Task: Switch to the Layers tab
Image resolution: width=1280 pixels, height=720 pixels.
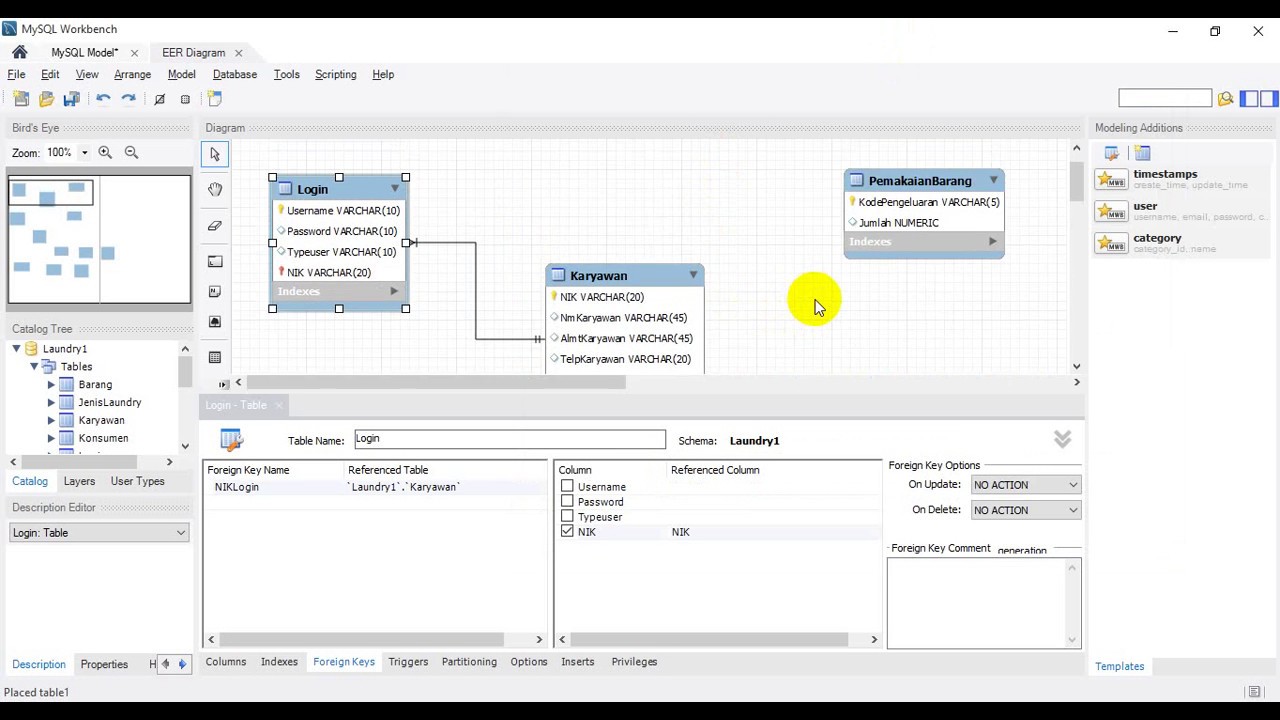Action: click(79, 481)
